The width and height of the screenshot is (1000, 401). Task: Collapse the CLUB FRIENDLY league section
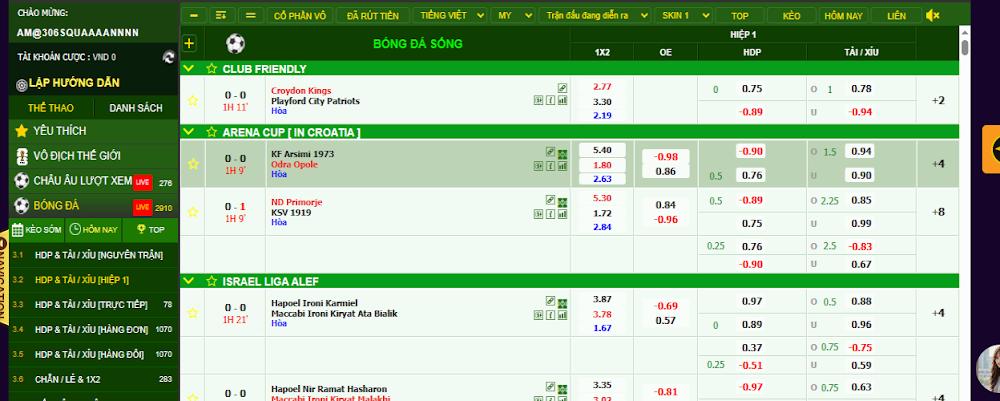pyautogui.click(x=189, y=68)
